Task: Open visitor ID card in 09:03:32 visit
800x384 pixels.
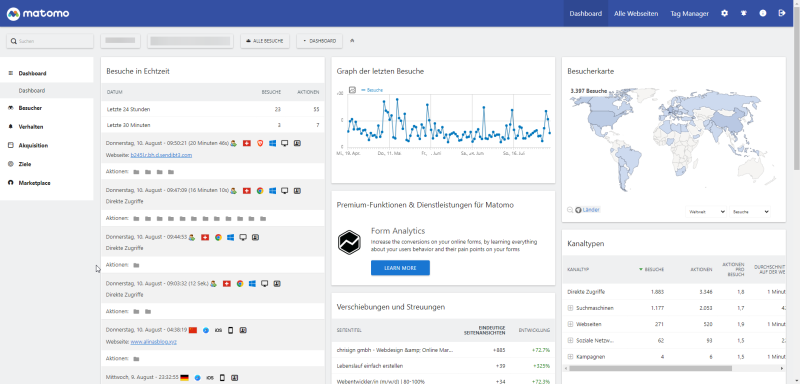Action: click(x=277, y=284)
